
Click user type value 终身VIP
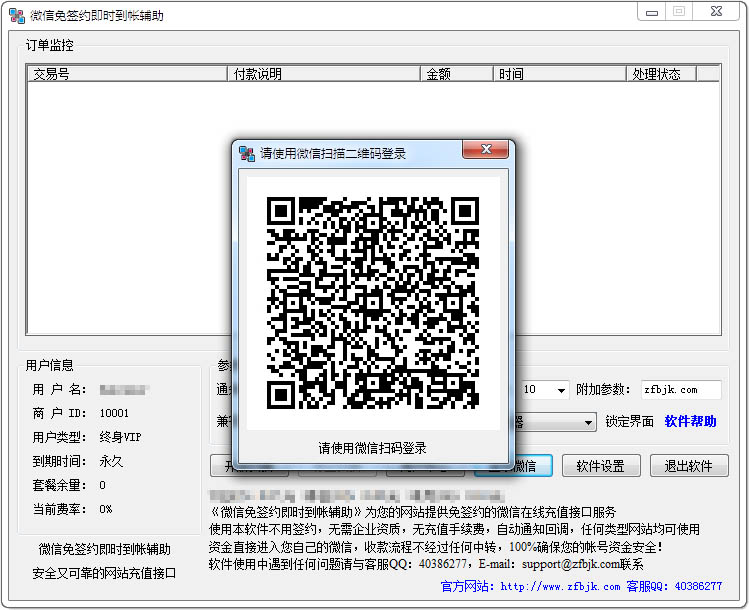pyautogui.click(x=120, y=437)
